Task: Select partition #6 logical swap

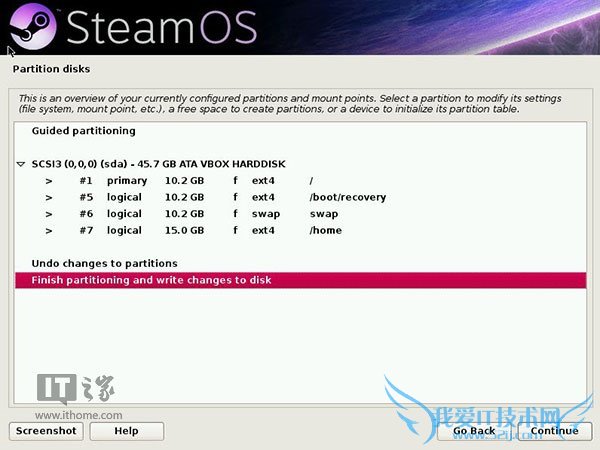Action: click(x=300, y=214)
